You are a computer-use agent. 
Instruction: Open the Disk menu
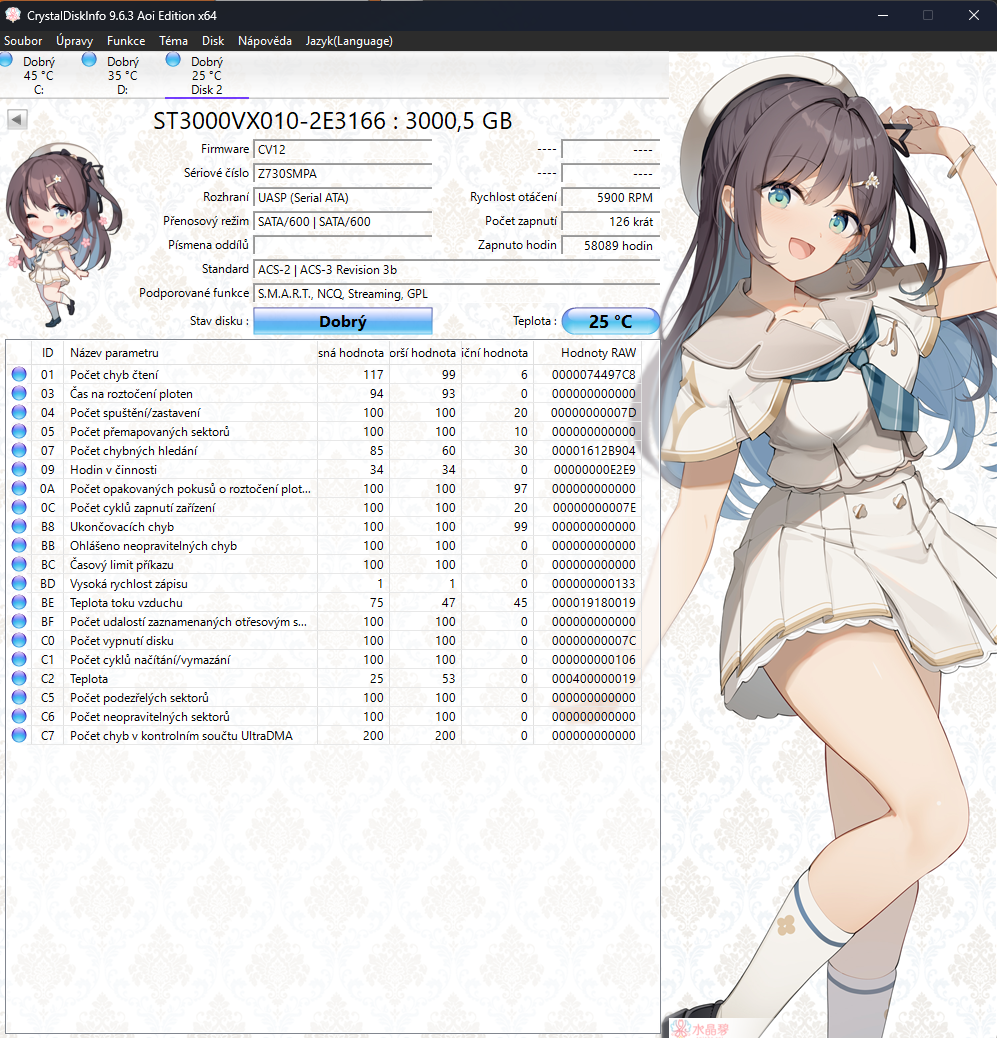pos(213,41)
